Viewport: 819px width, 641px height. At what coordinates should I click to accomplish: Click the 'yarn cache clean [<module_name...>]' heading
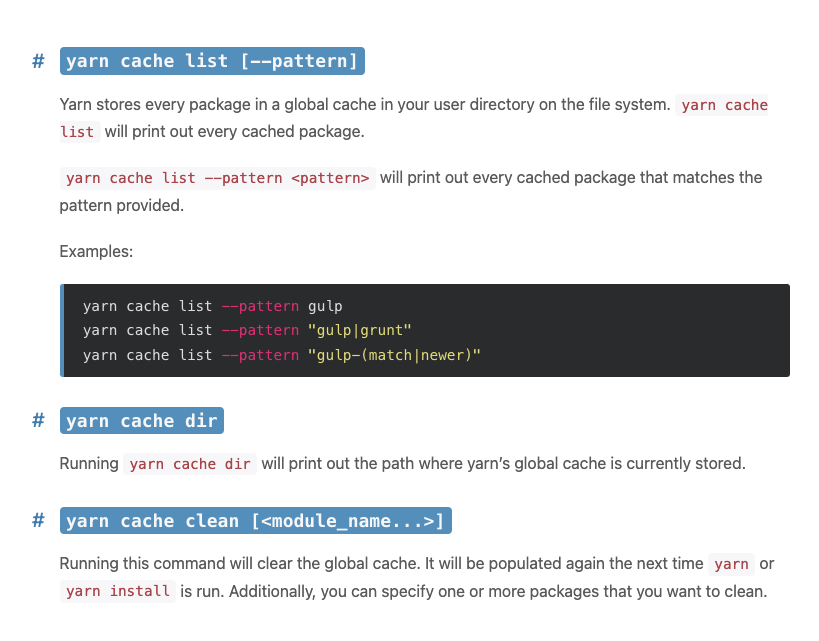pyautogui.click(x=255, y=520)
